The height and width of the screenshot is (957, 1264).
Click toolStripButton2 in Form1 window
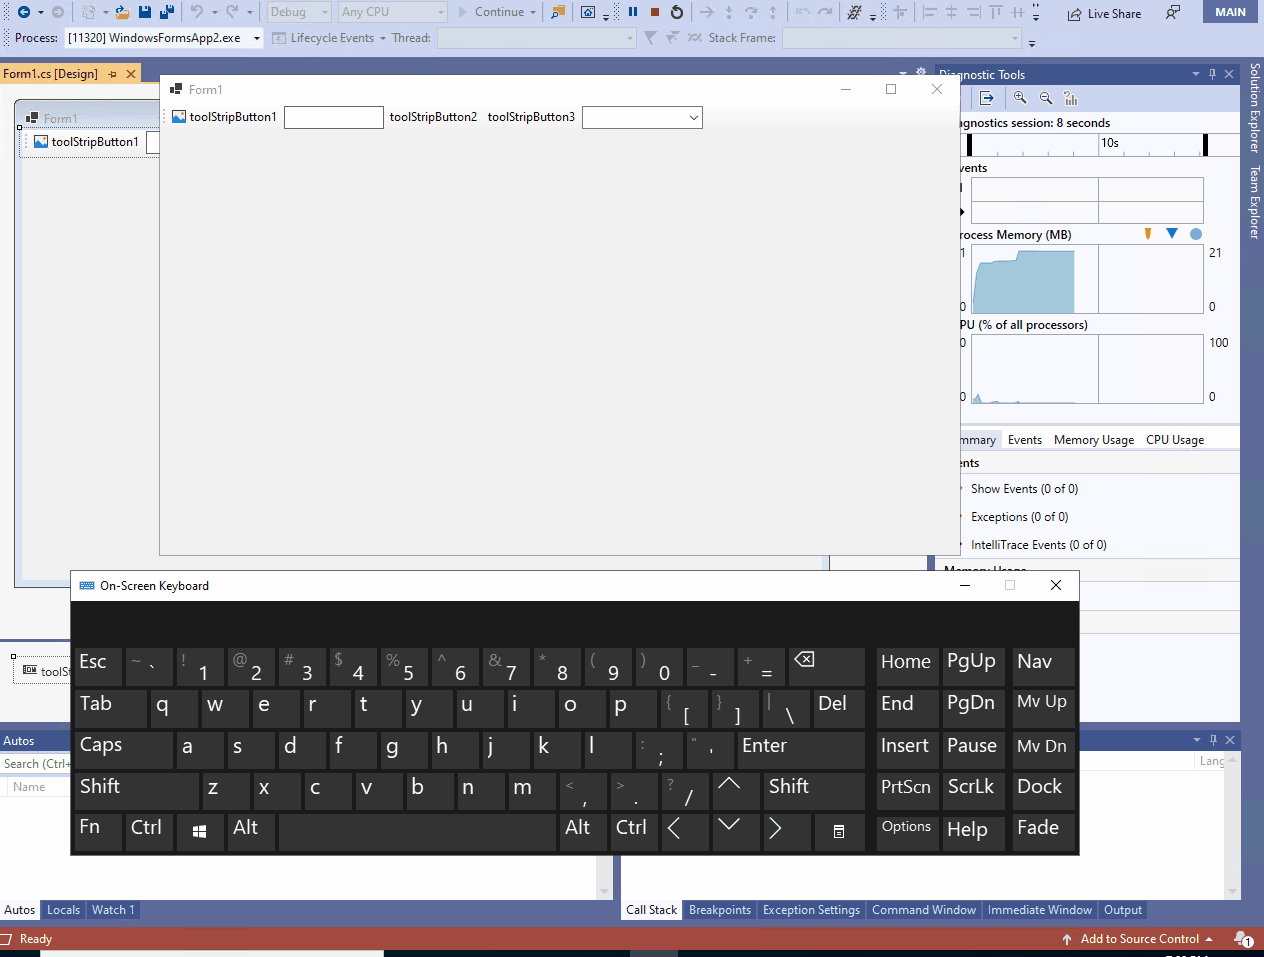(433, 117)
